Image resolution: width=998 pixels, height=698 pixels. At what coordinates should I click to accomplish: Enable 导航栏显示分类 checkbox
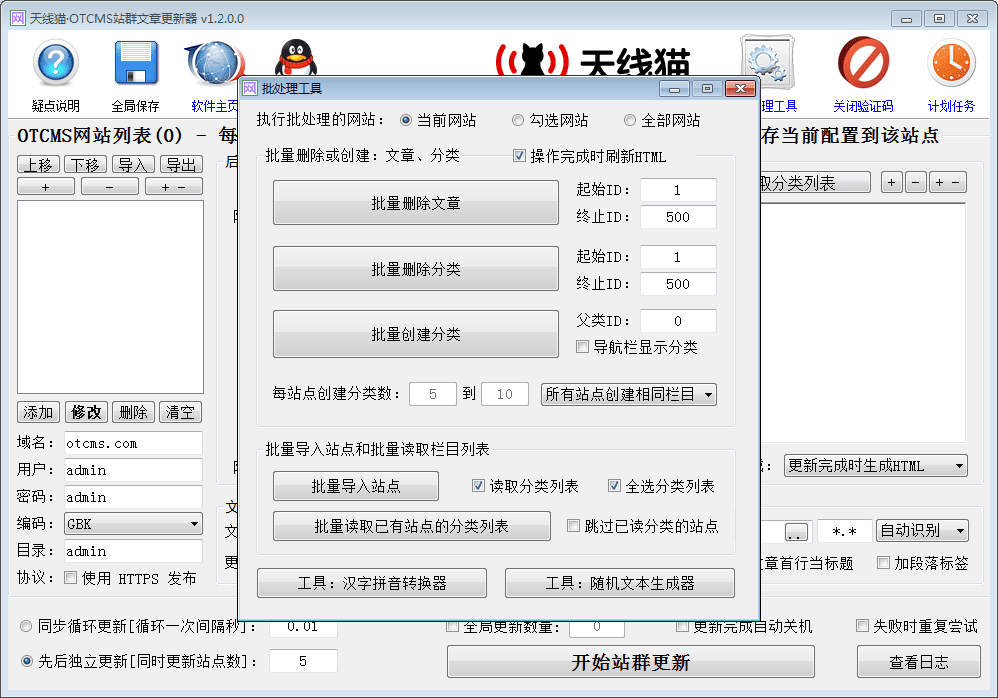click(x=582, y=347)
